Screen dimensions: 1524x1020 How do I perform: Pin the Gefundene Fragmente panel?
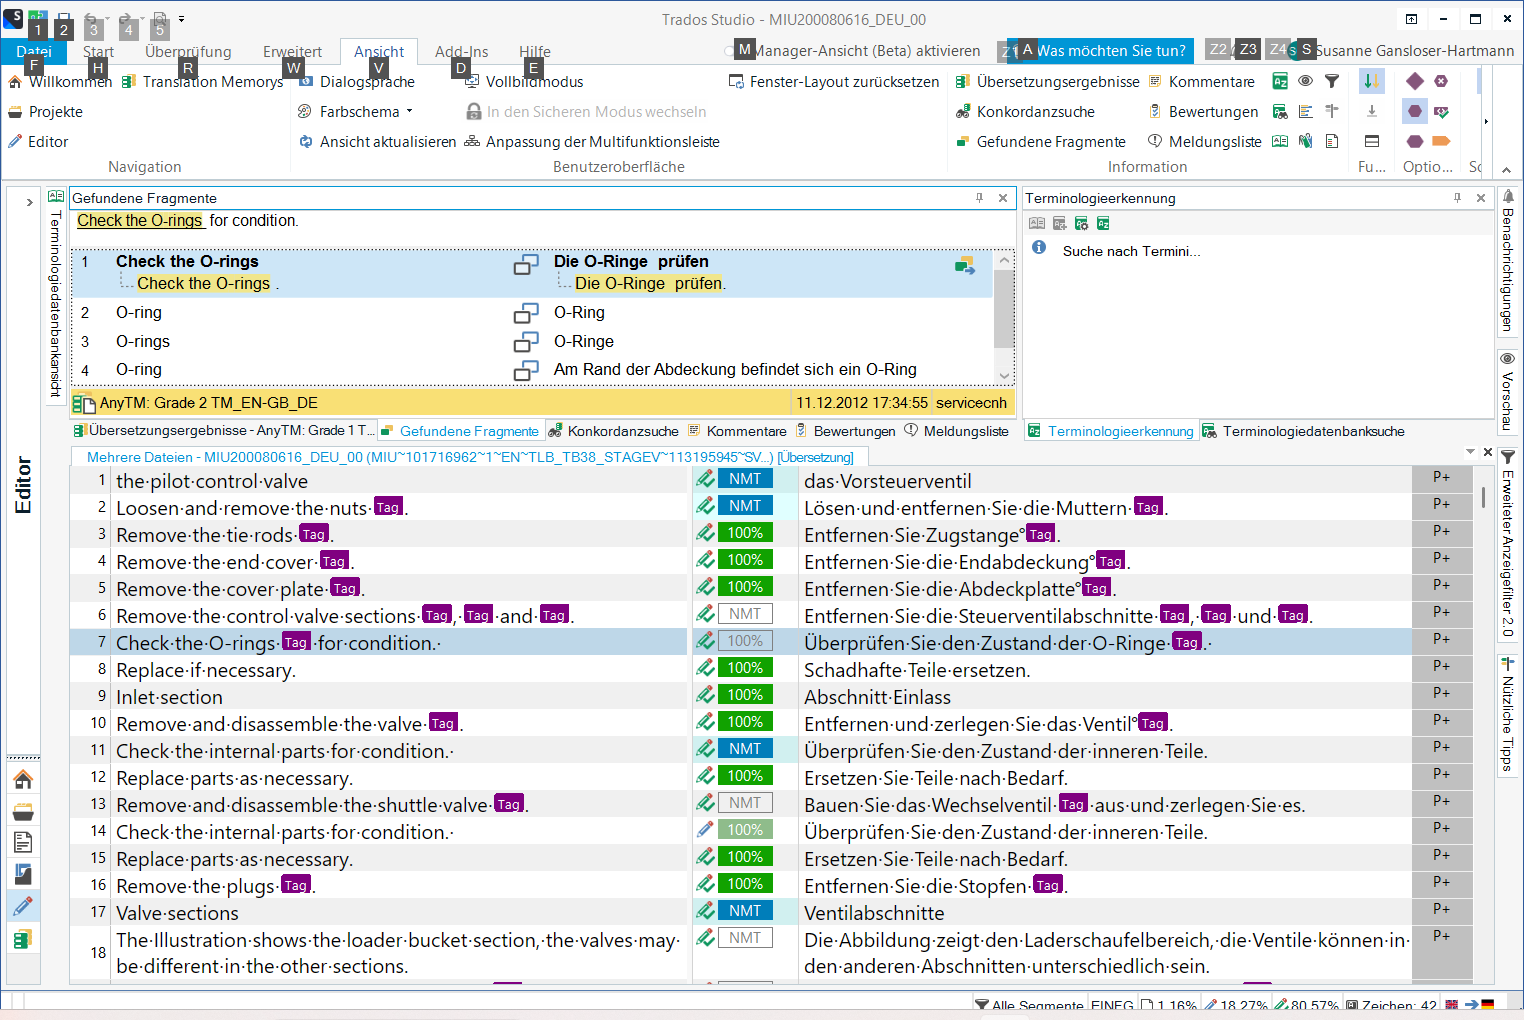tap(980, 198)
